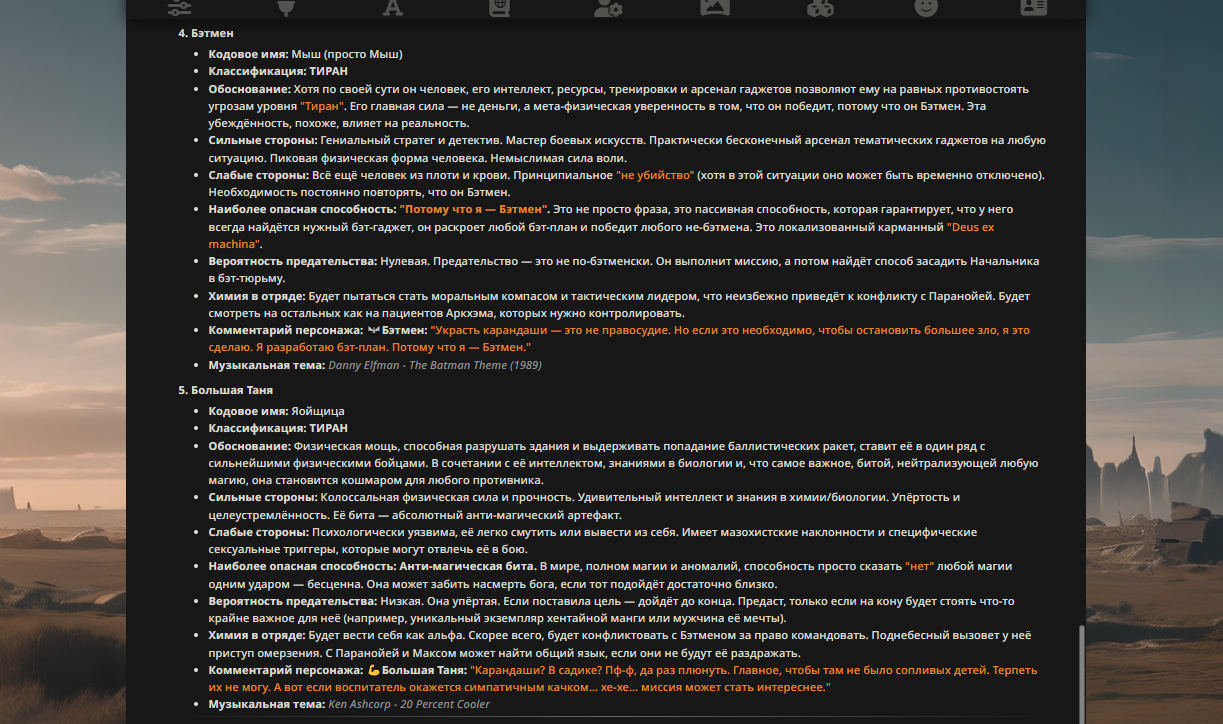Open character management via the ID card icon

(1034, 8)
